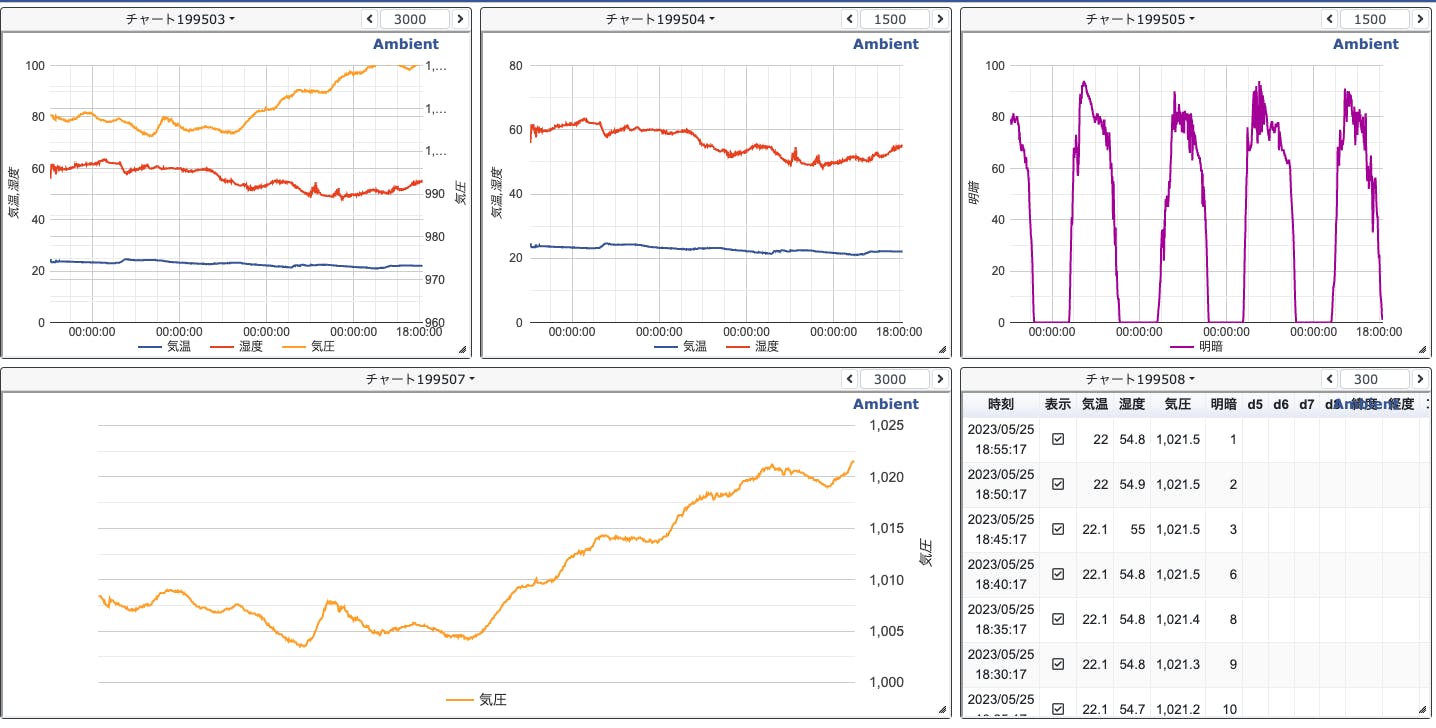Click data count field showing 300
This screenshot has width=1436, height=728.
(1365, 379)
